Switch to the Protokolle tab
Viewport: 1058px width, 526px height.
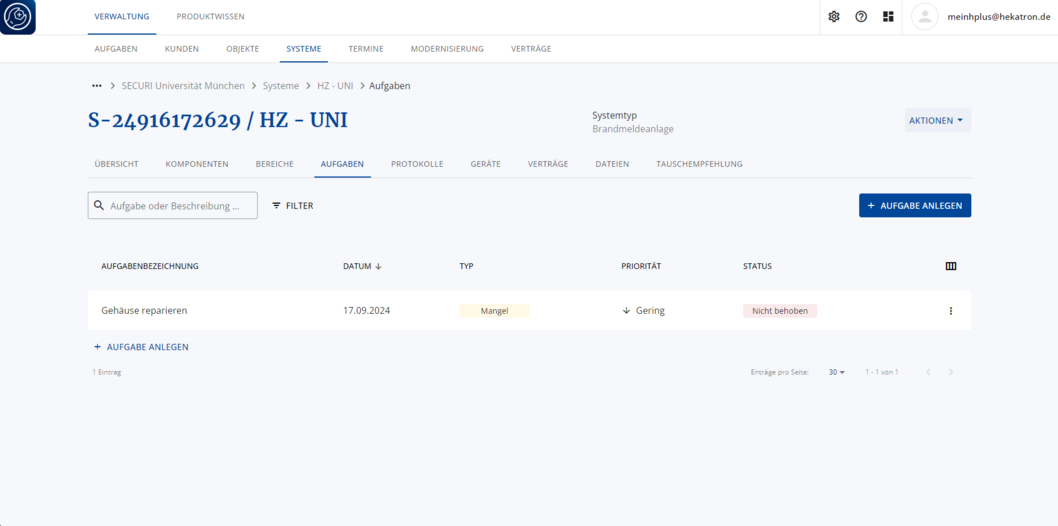click(x=417, y=164)
